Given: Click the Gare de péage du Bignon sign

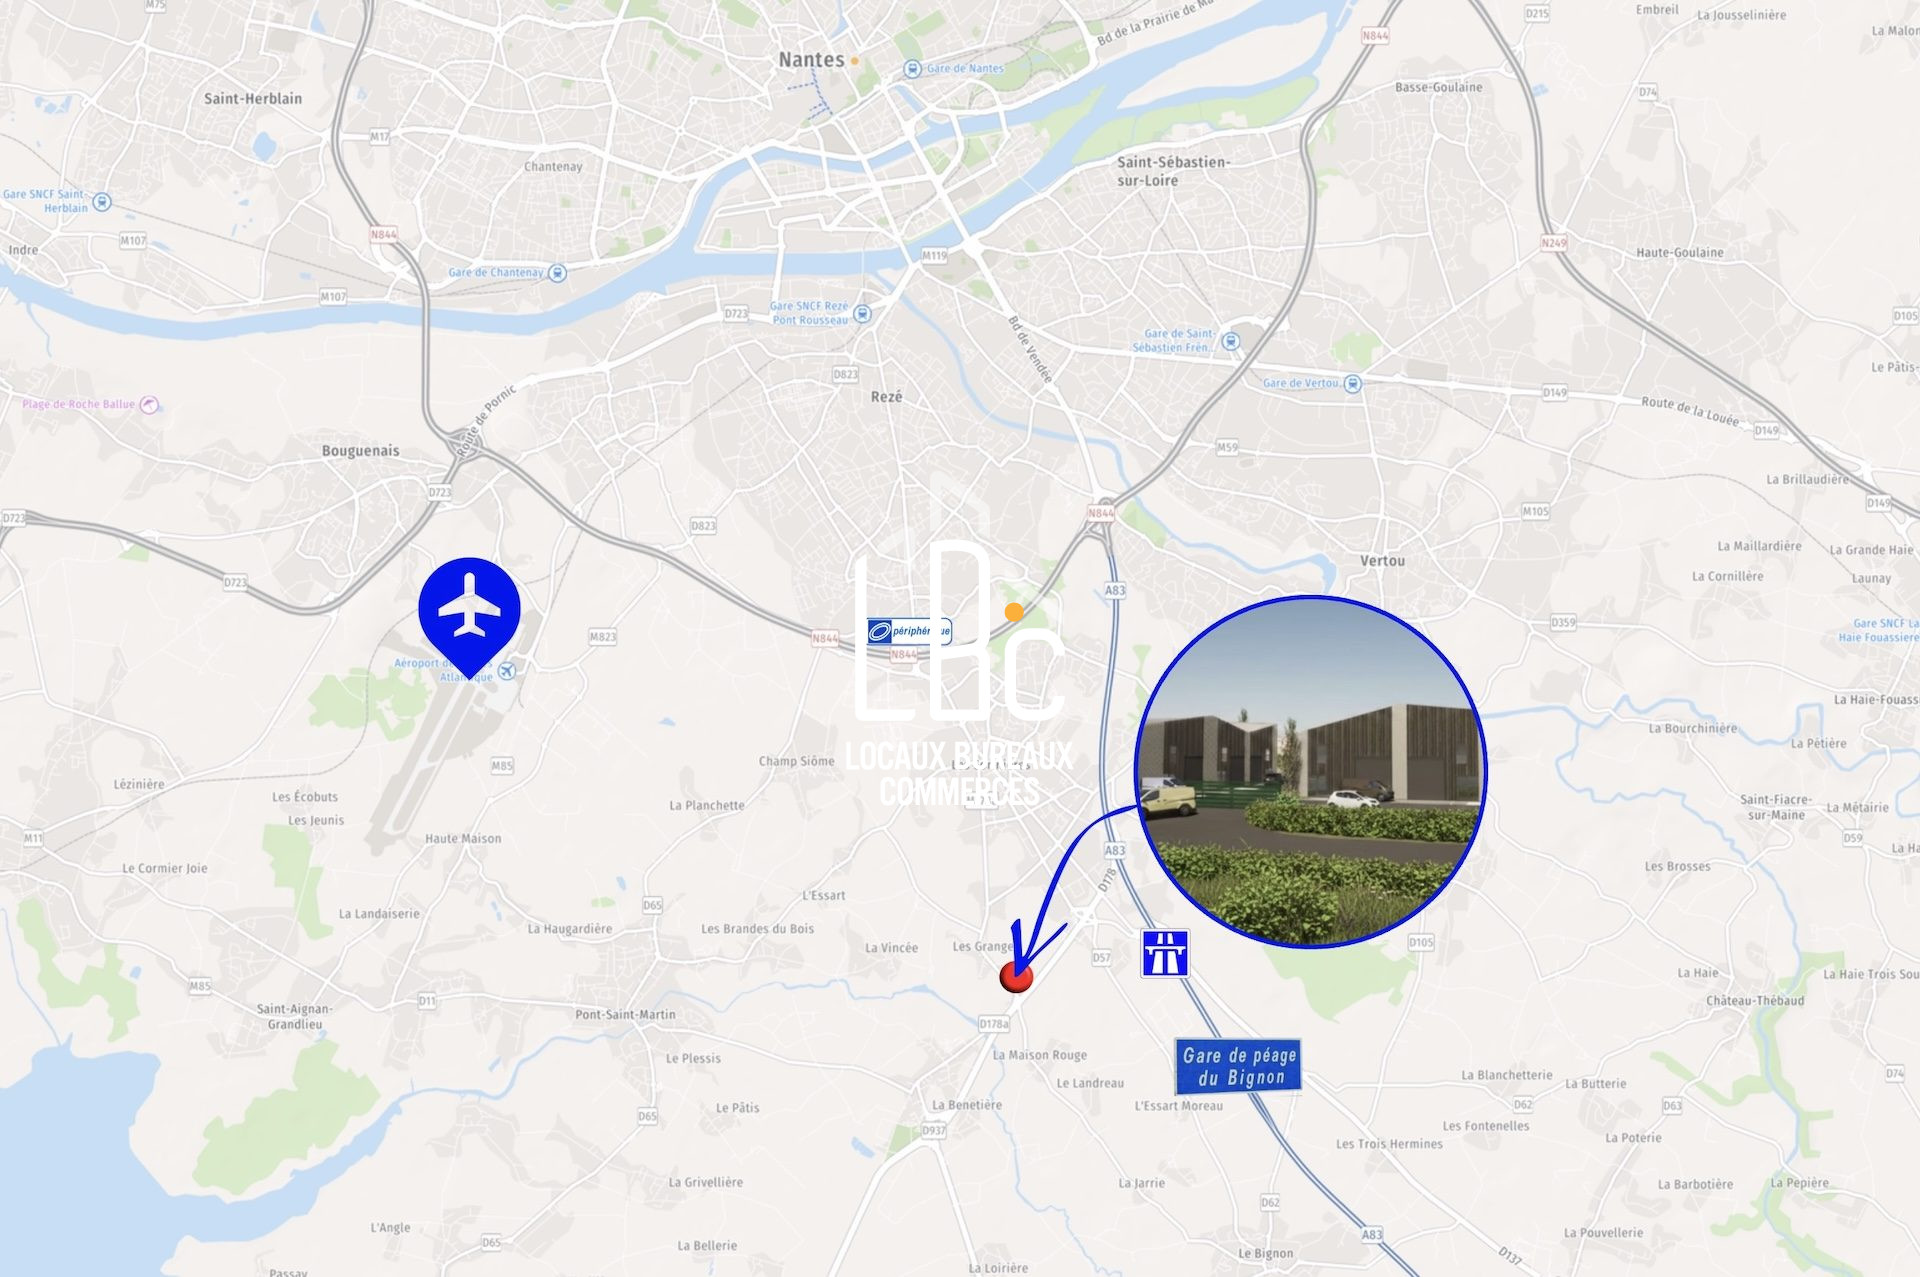Looking at the screenshot, I should point(1238,1066).
